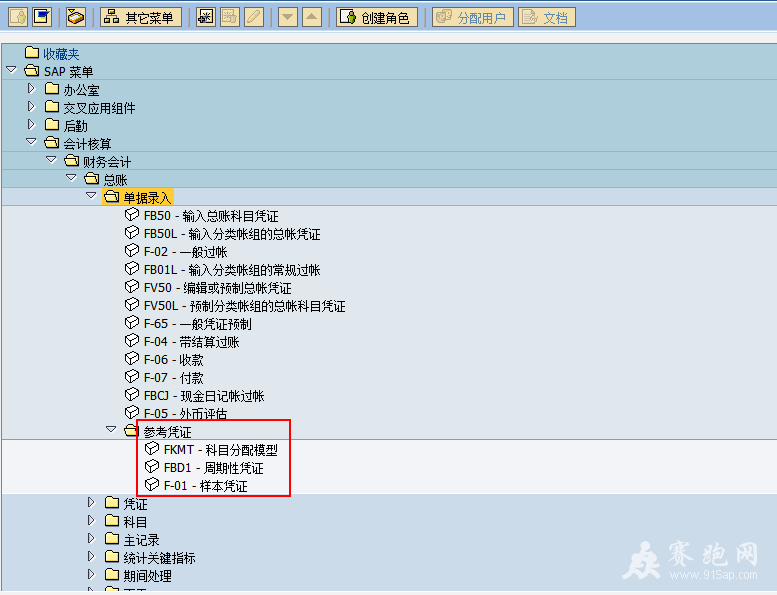
Task: Click the FB50L transaction cube icon
Action: click(132, 232)
